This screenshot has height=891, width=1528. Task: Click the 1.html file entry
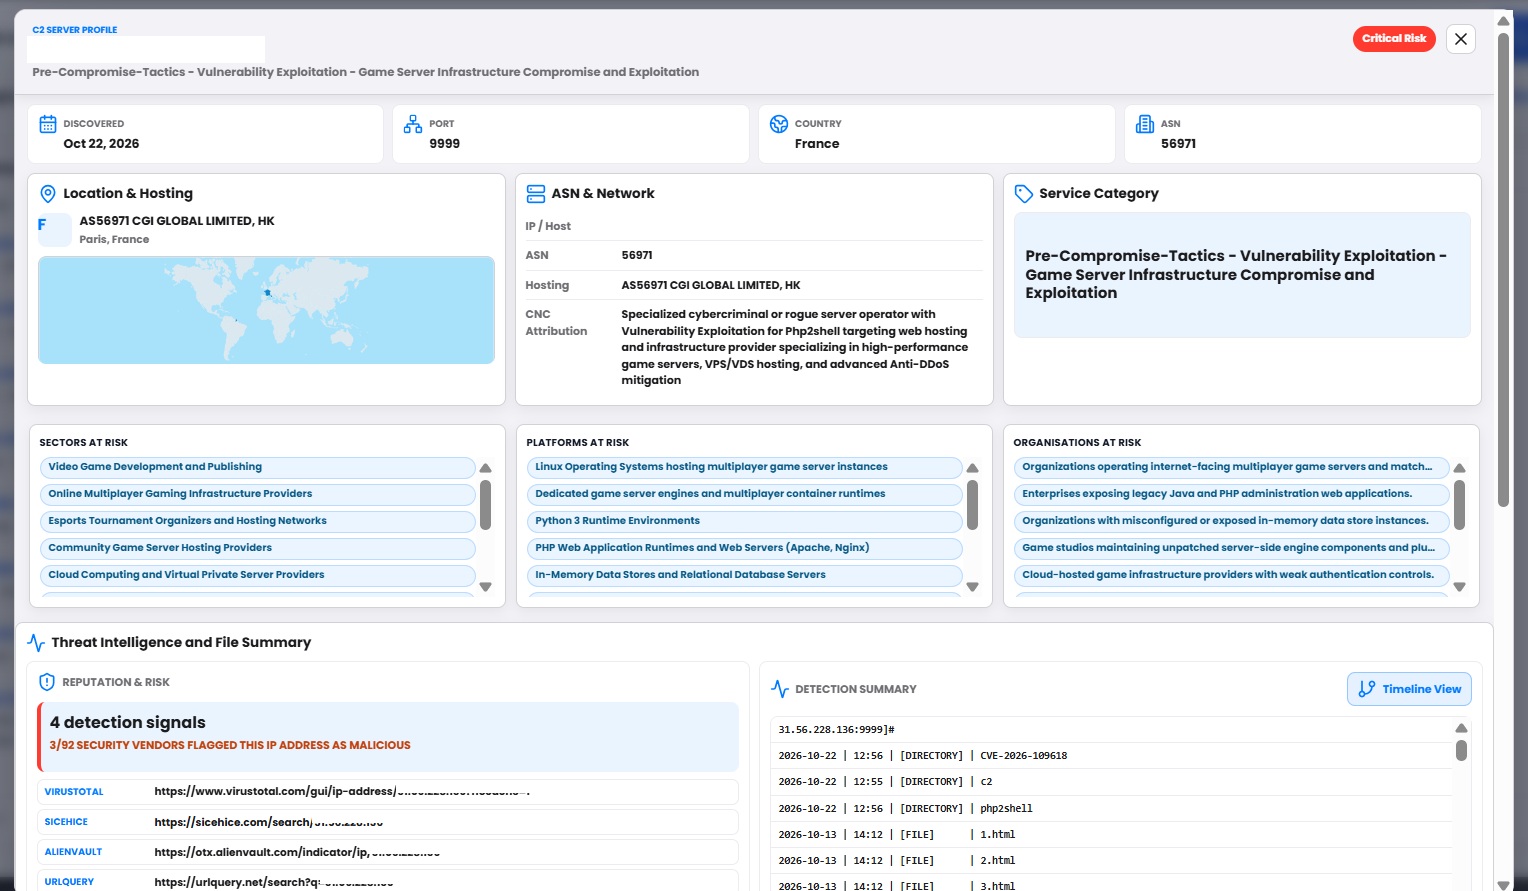tap(1111, 834)
